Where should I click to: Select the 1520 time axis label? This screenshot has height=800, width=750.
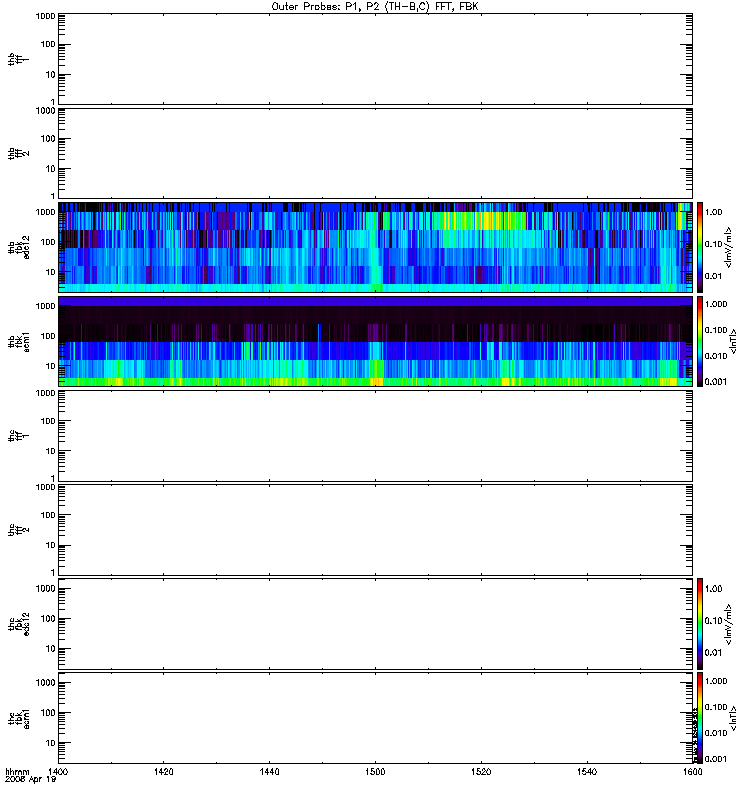click(481, 772)
